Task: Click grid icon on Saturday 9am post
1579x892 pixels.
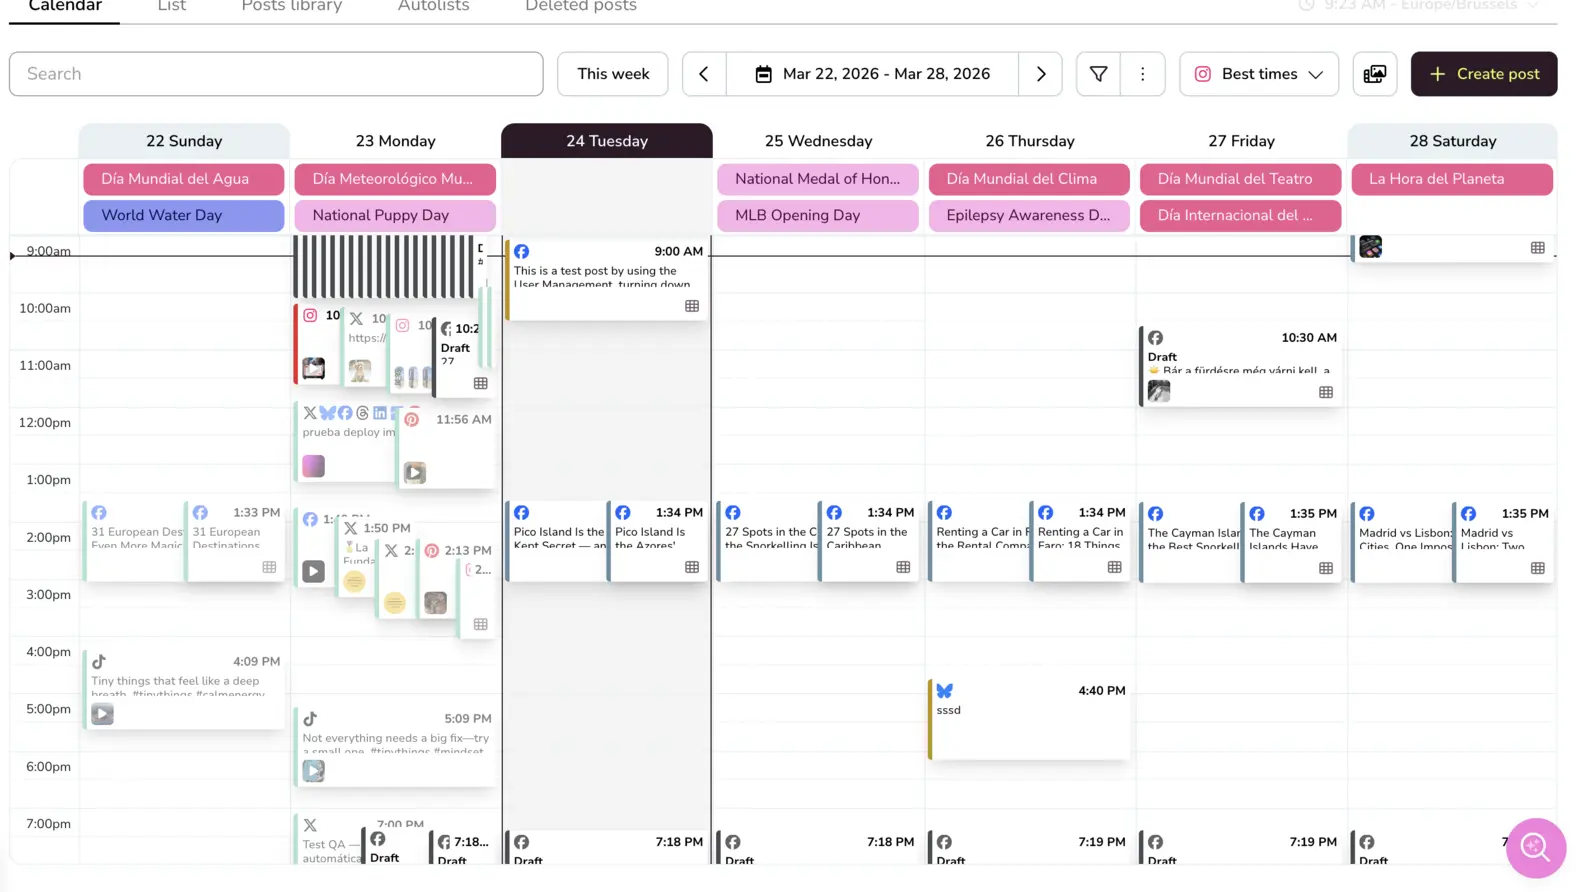Action: (x=1538, y=248)
